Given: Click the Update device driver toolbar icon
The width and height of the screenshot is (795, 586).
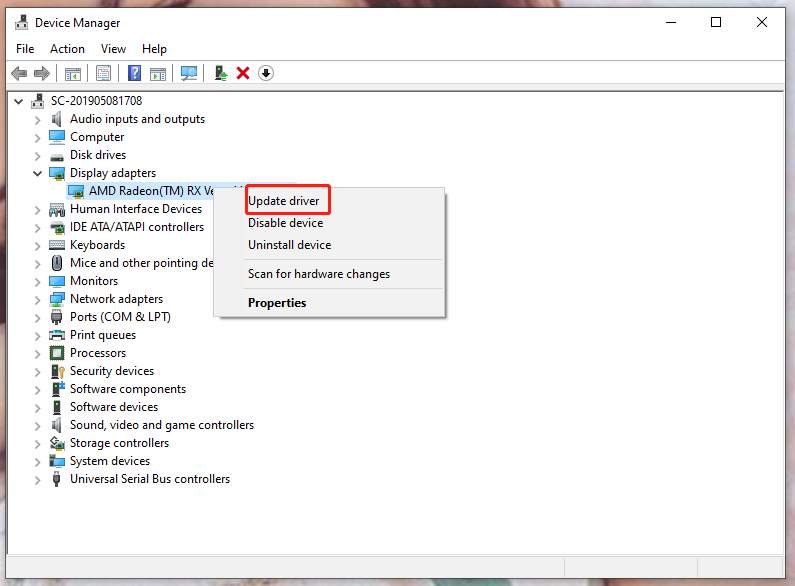Looking at the screenshot, I should point(221,74).
